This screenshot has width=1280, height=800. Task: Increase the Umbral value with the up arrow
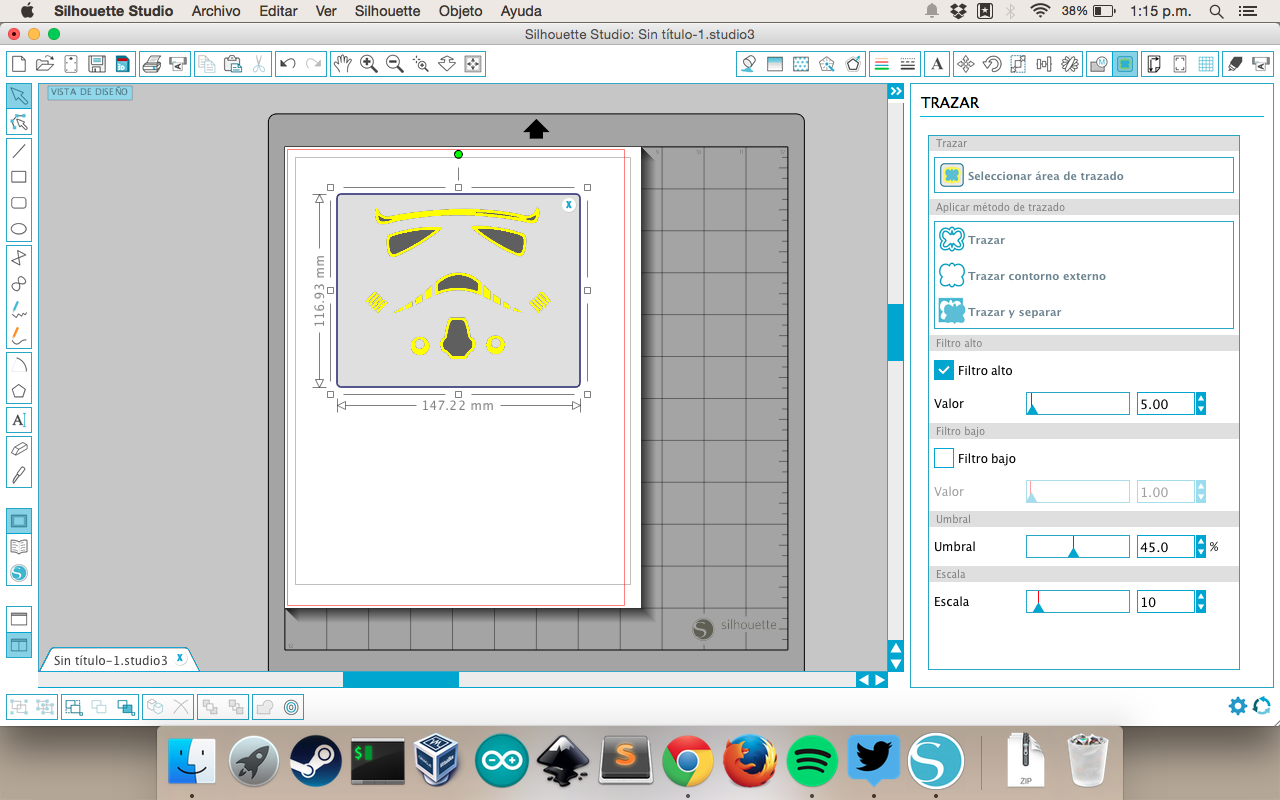pyautogui.click(x=1201, y=541)
